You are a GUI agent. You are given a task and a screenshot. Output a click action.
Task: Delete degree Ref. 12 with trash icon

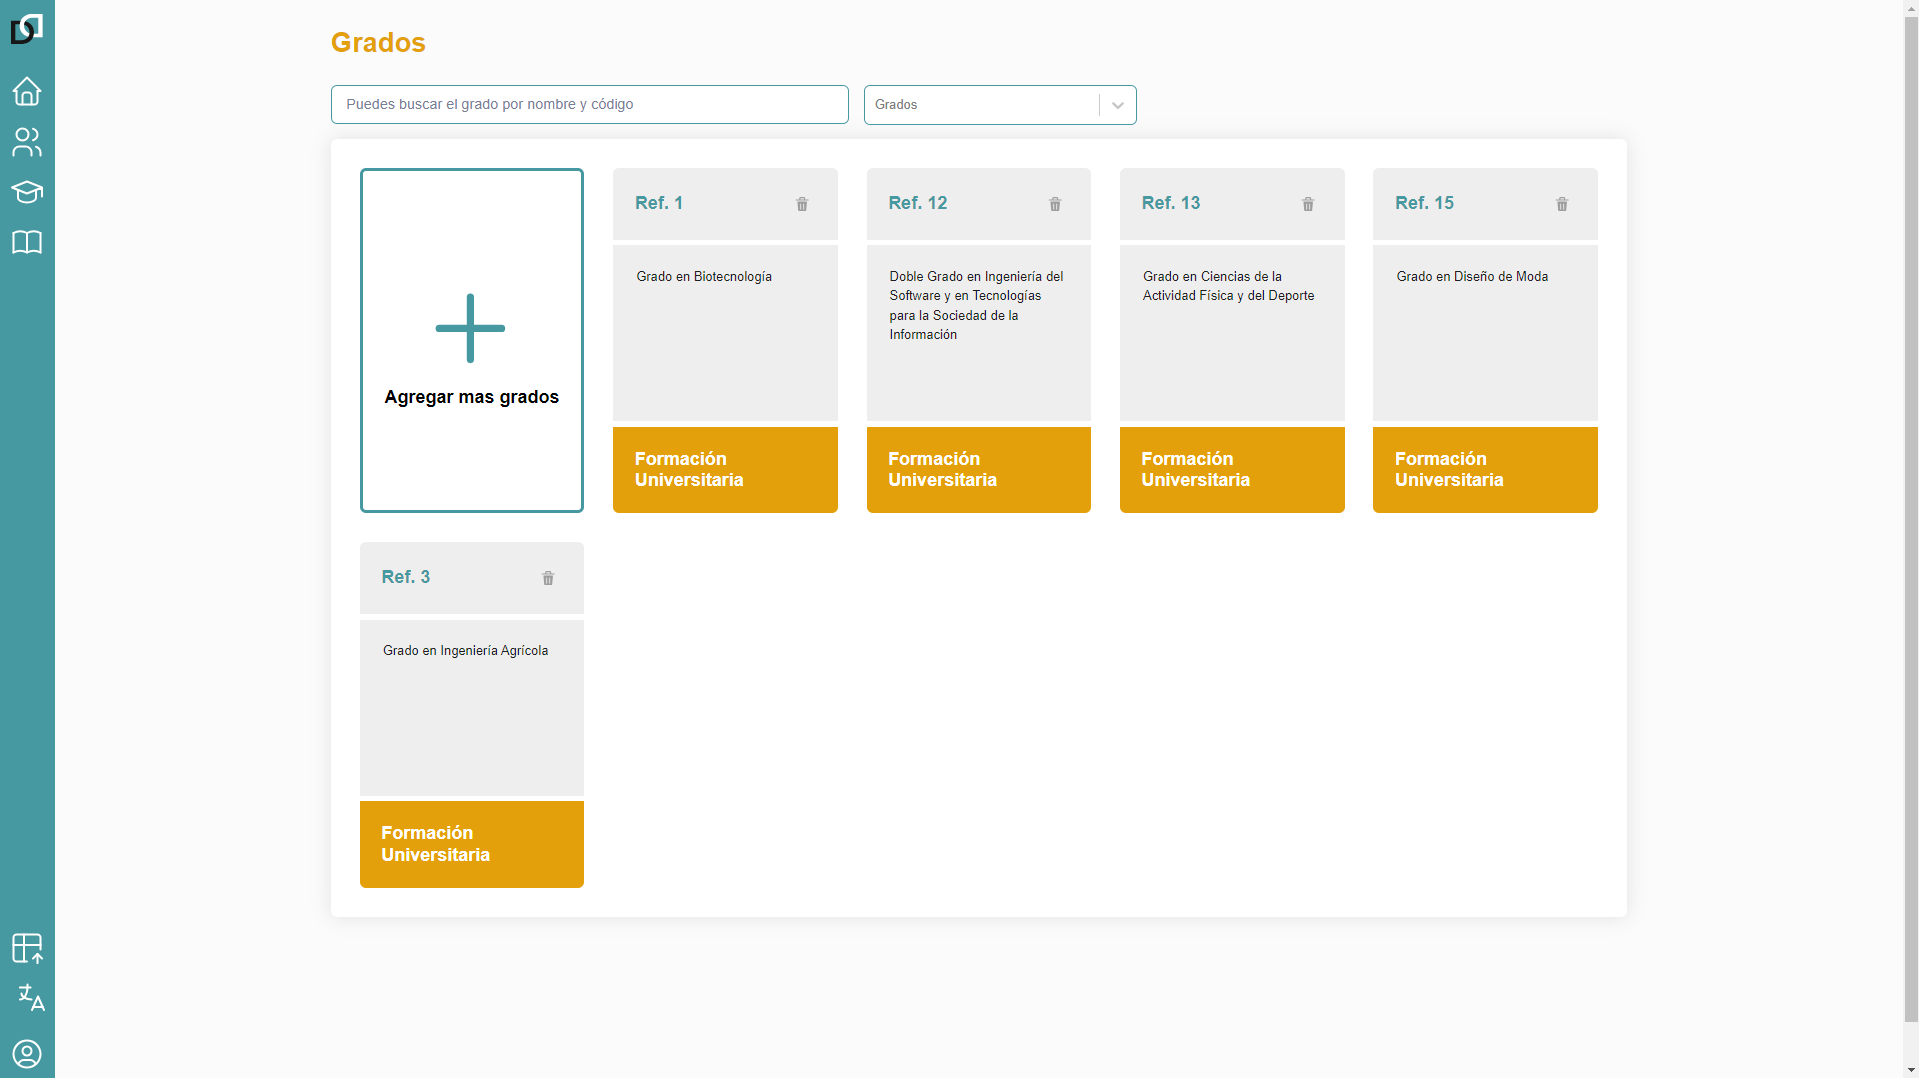pos(1055,204)
